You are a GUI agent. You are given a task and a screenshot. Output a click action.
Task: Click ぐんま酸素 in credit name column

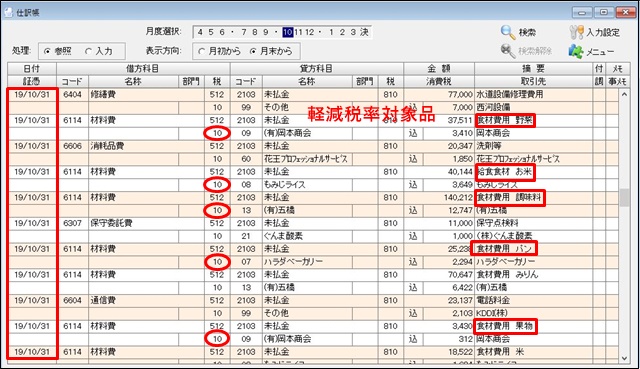click(283, 236)
